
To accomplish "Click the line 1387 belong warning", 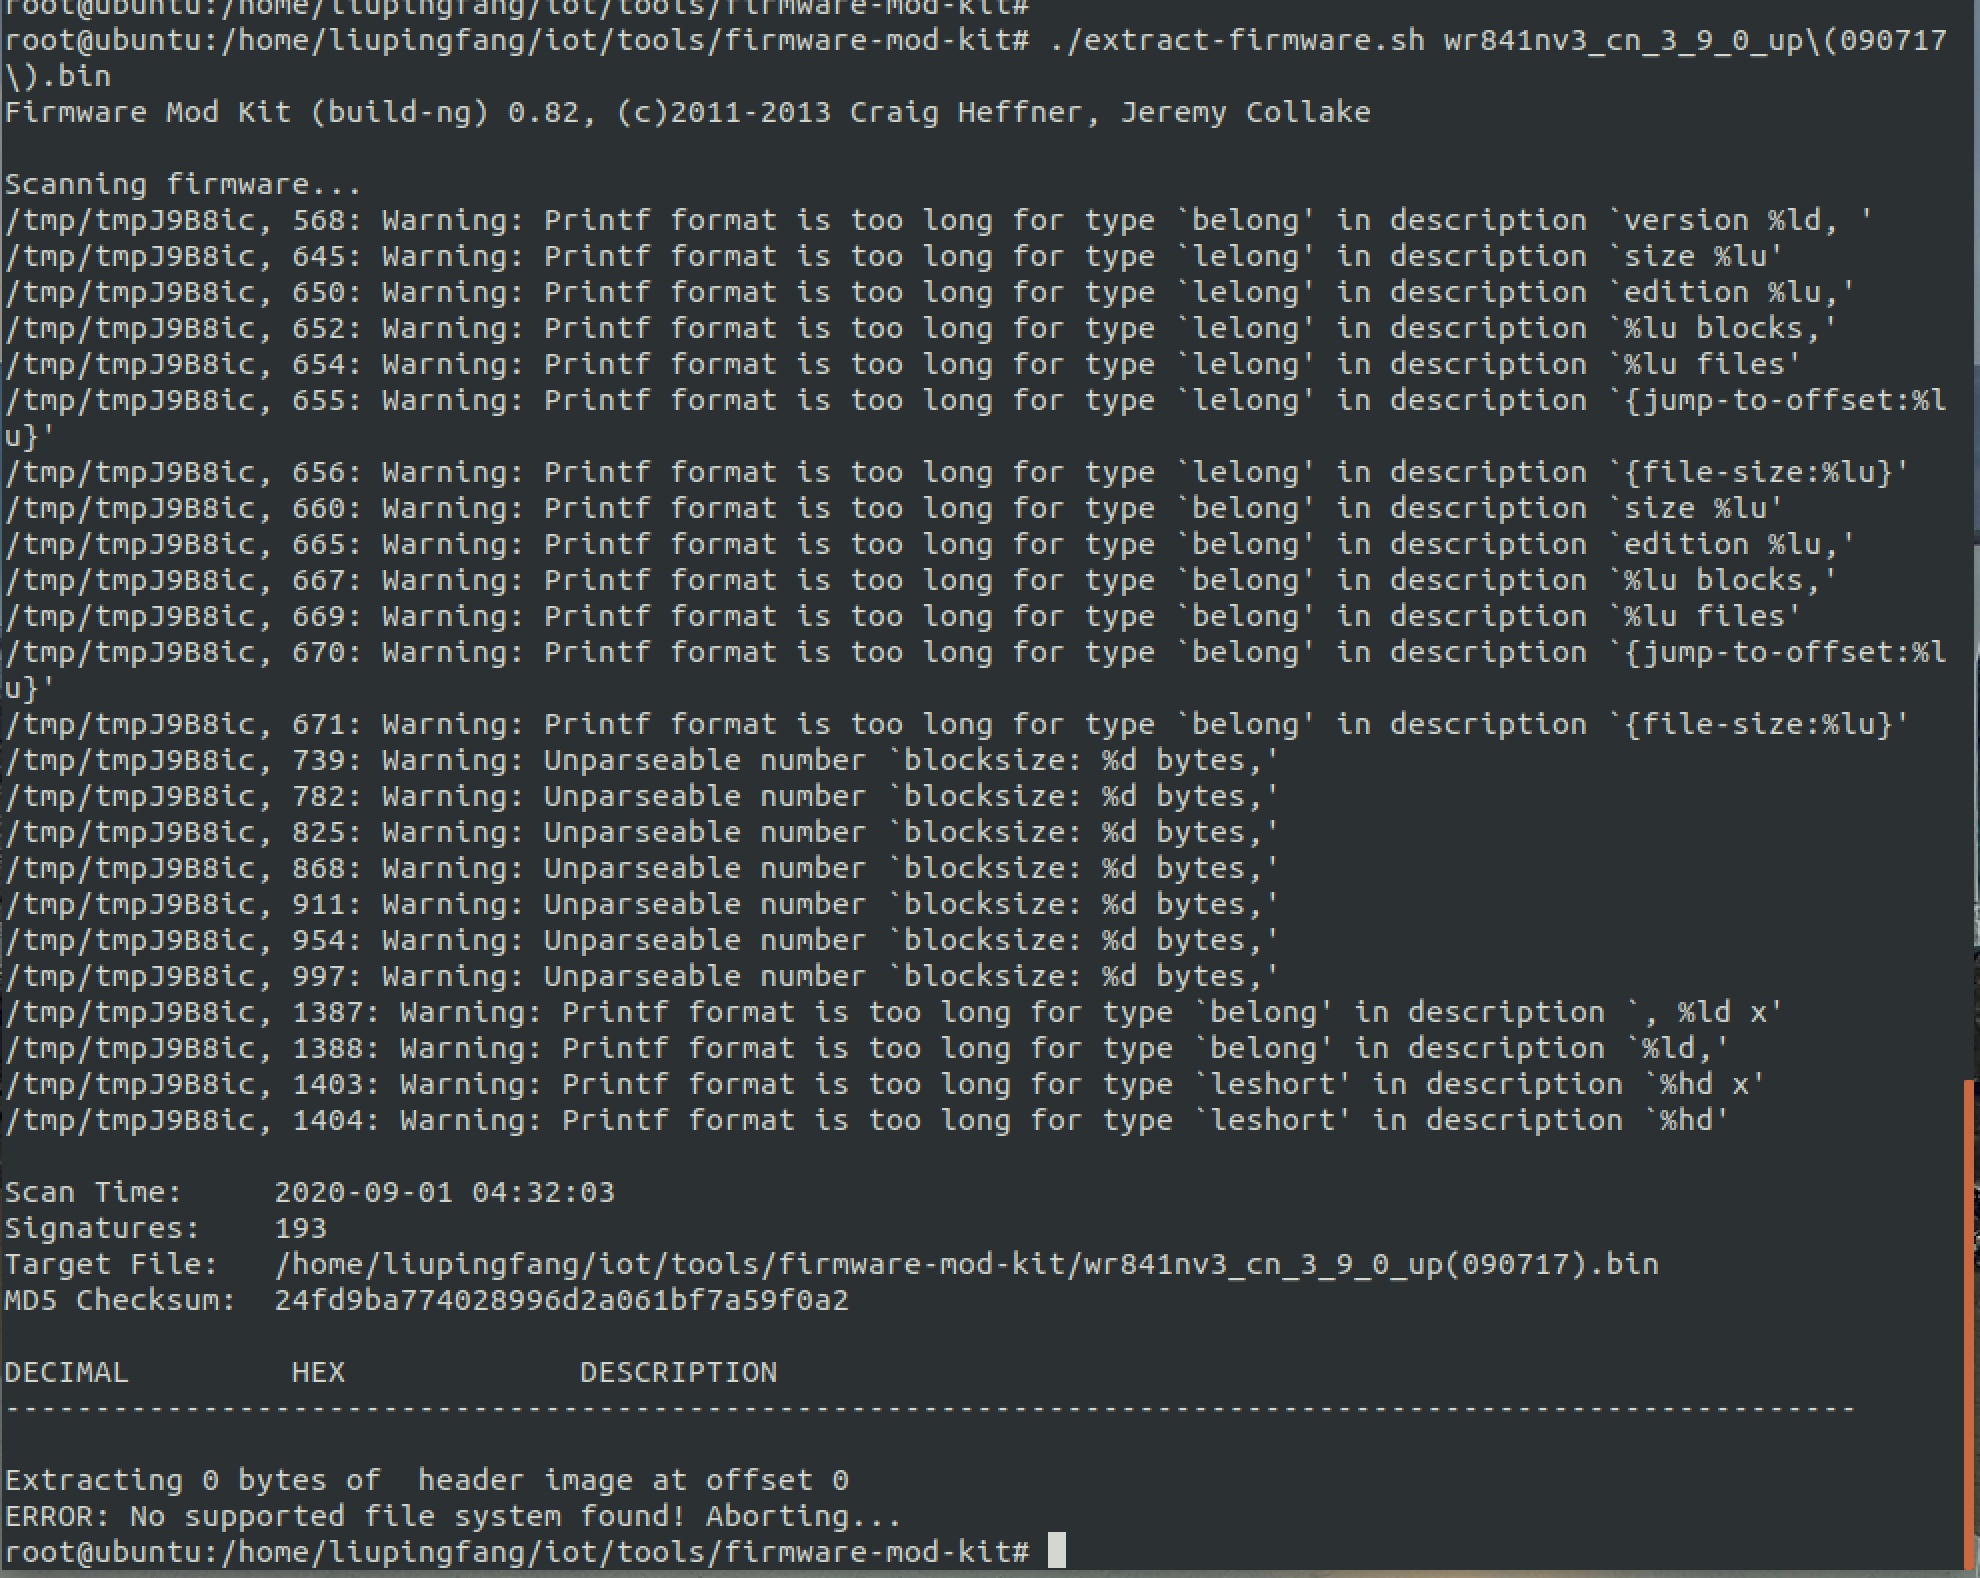I will point(893,1012).
